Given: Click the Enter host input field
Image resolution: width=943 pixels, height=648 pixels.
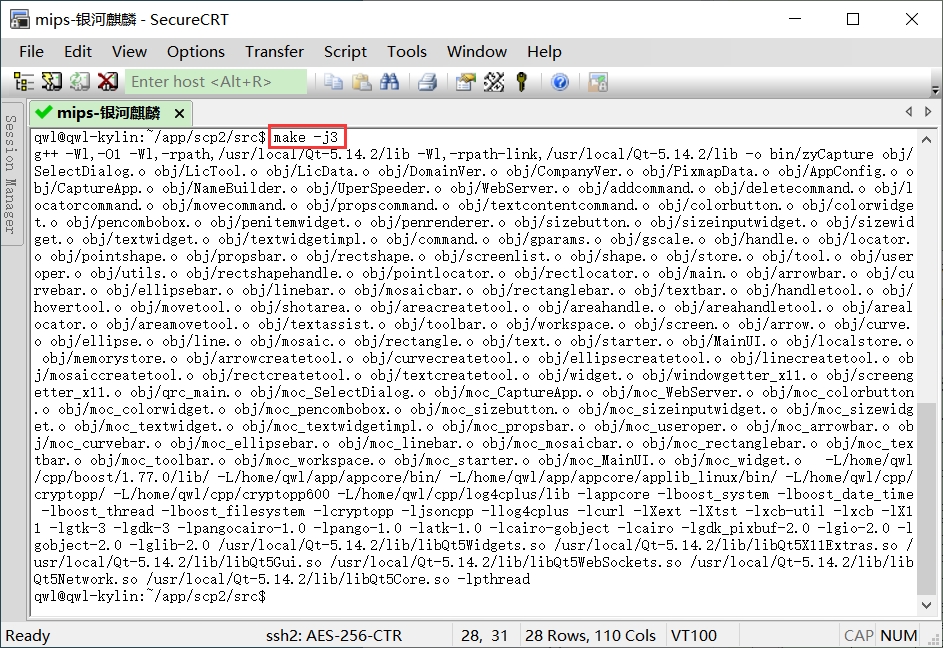Looking at the screenshot, I should 215,82.
